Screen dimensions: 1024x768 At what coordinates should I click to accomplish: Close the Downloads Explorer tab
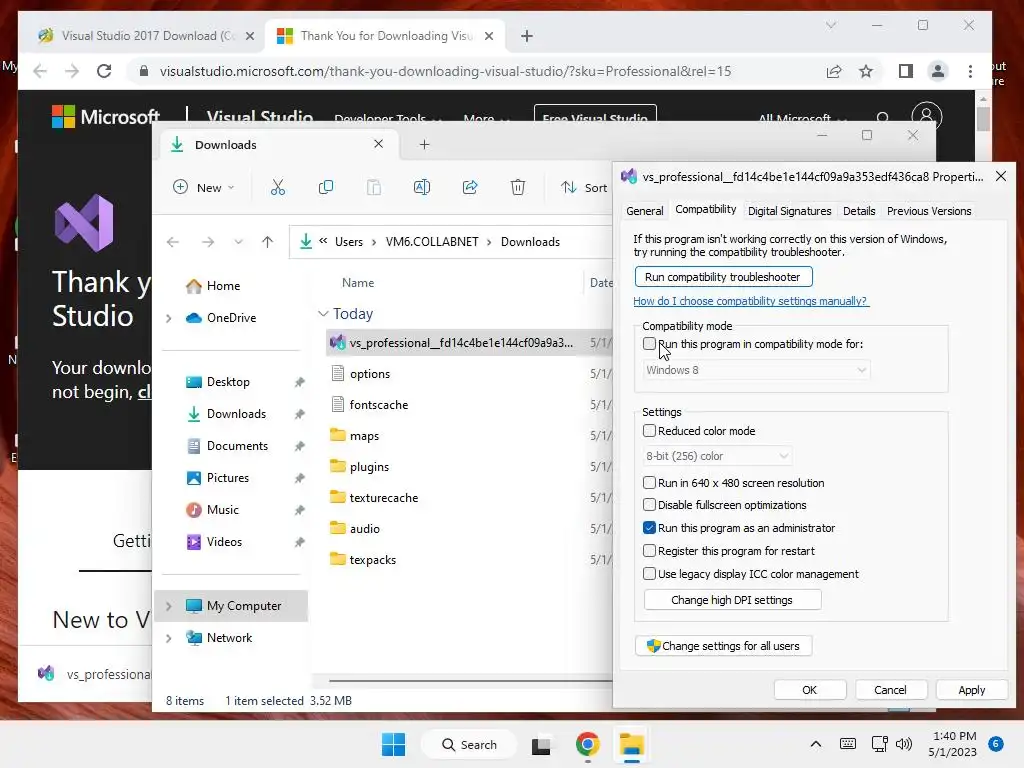click(378, 144)
